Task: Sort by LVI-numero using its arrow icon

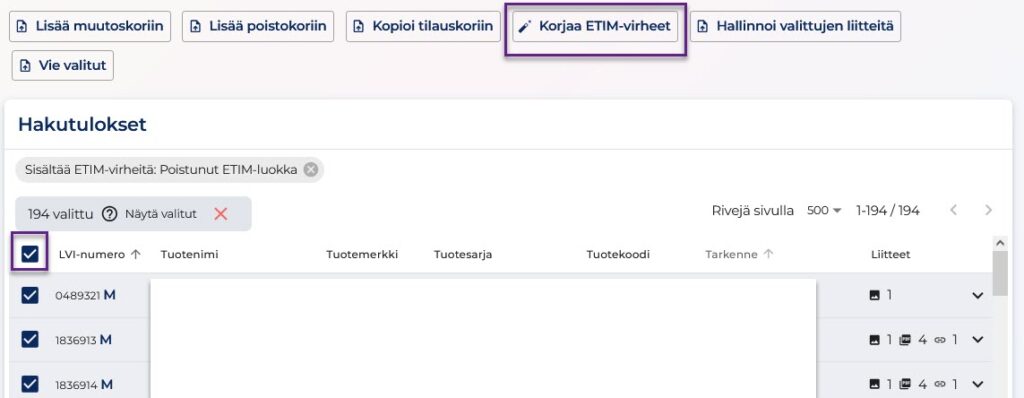Action: click(135, 255)
